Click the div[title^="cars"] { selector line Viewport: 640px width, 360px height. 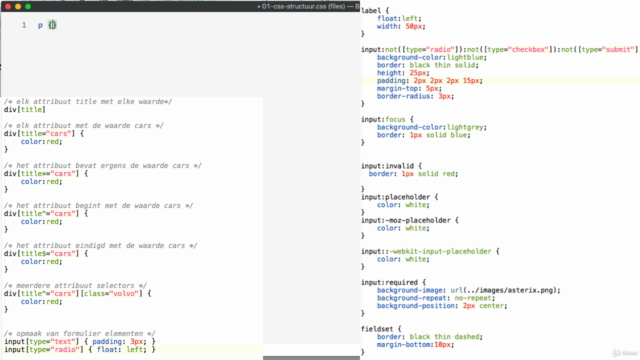point(46,213)
